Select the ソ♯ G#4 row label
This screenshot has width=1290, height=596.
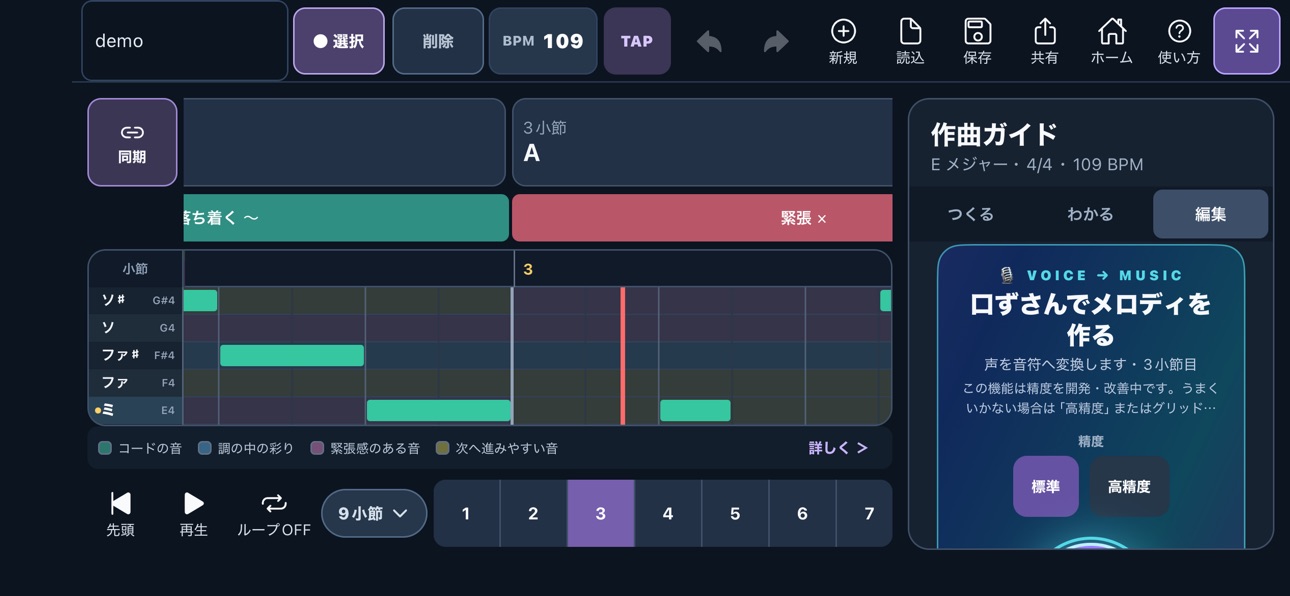coord(136,300)
